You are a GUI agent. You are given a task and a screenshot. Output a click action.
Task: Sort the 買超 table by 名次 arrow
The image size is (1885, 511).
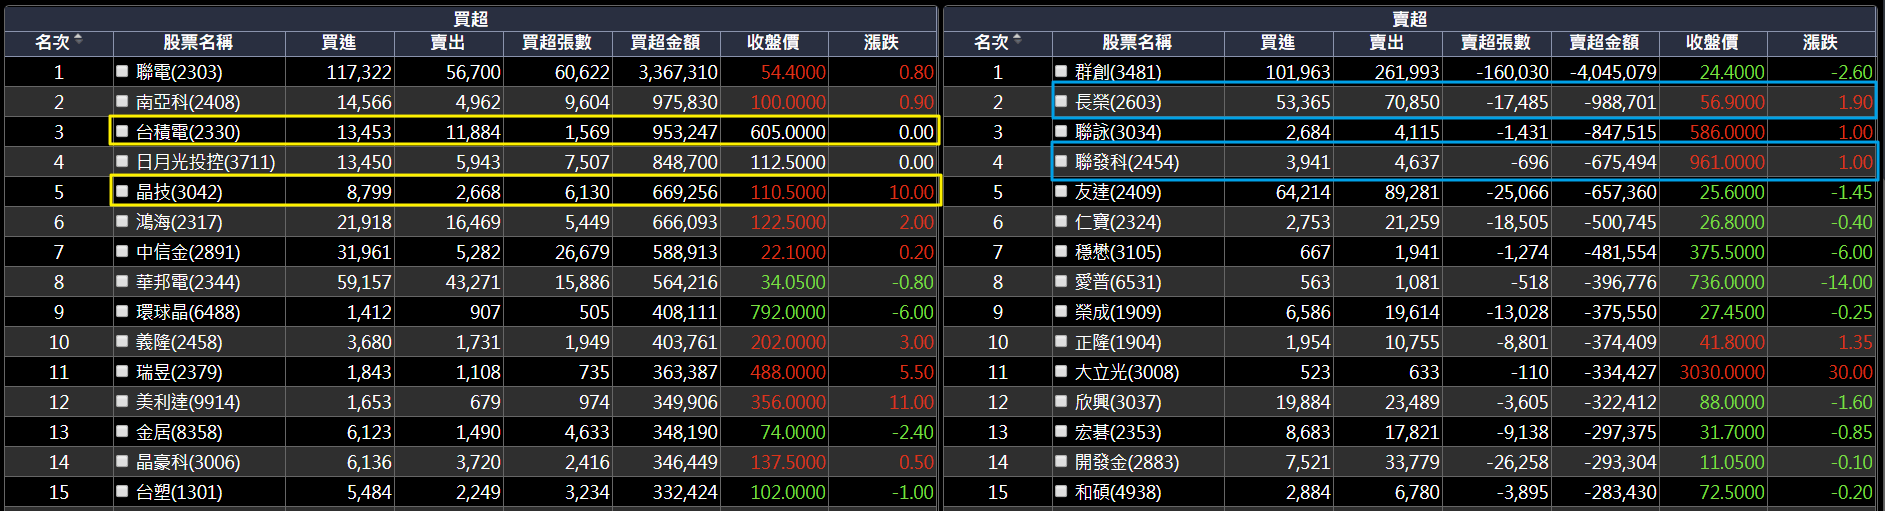[78, 40]
